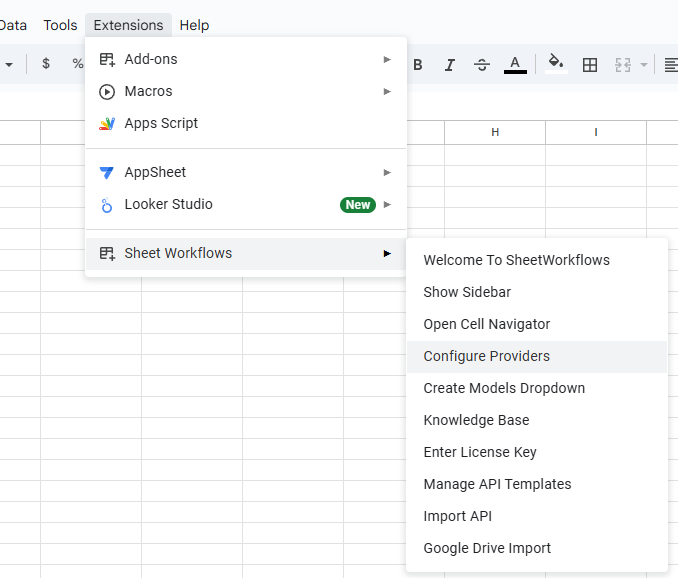Click the borders icon

590,65
